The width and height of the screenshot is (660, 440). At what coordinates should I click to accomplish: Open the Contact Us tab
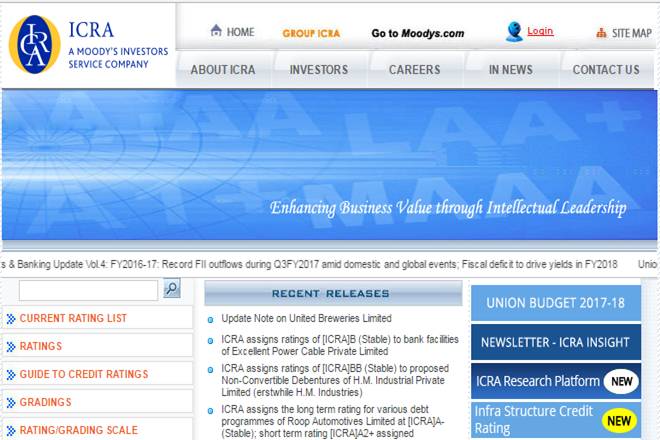pyautogui.click(x=606, y=70)
